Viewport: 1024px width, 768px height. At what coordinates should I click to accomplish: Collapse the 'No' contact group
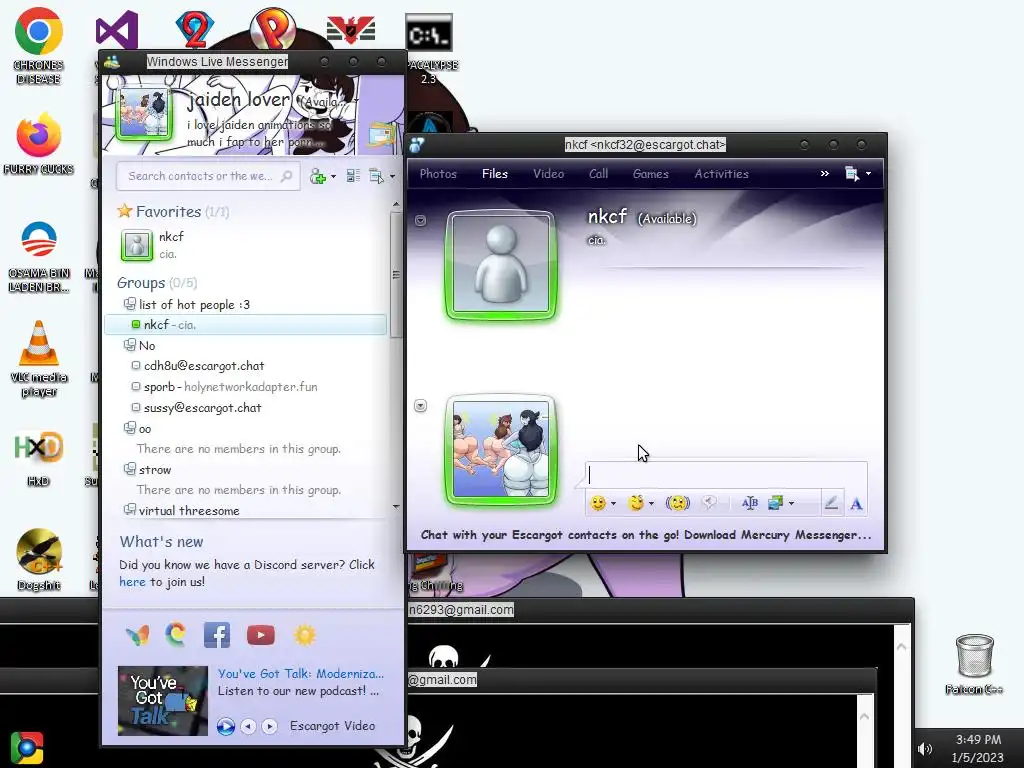(130, 345)
